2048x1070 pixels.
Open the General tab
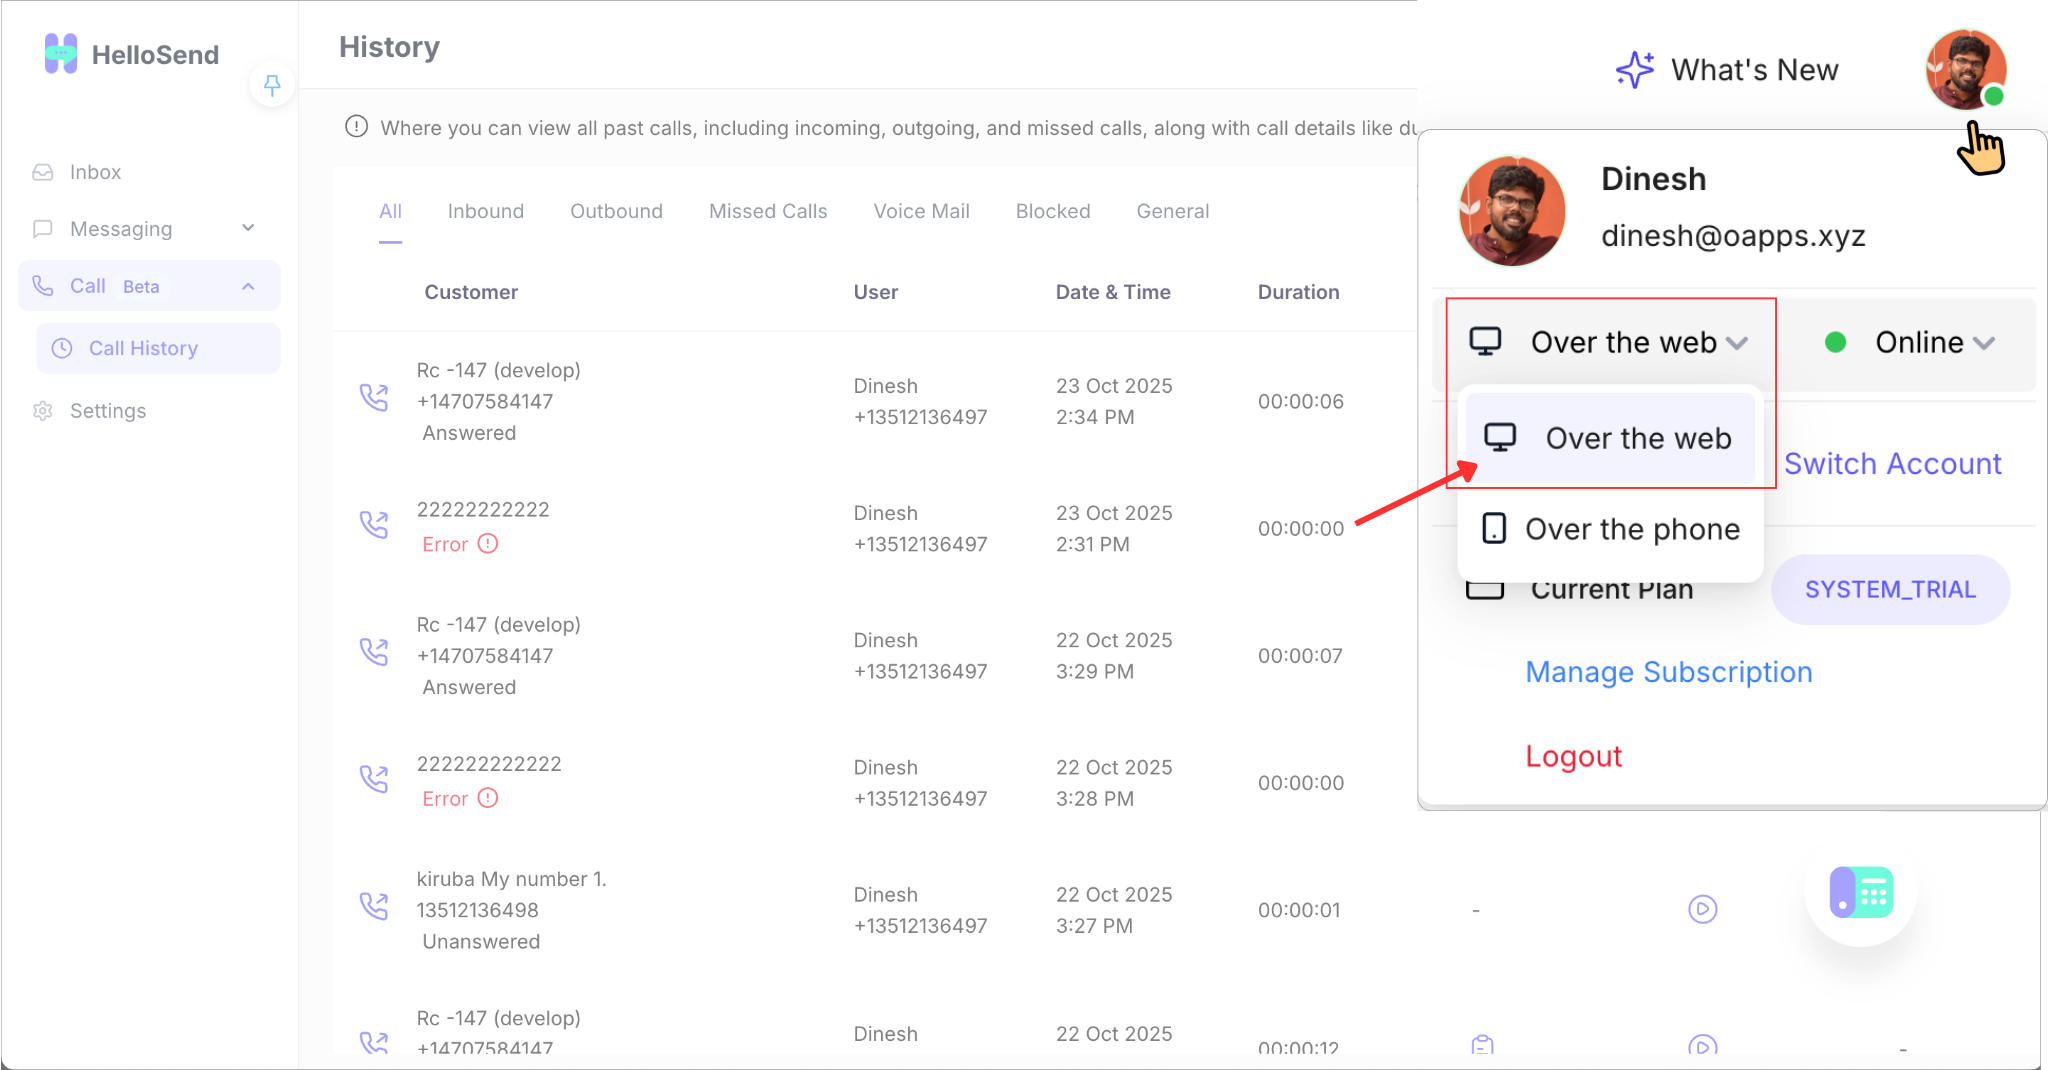[1173, 211]
